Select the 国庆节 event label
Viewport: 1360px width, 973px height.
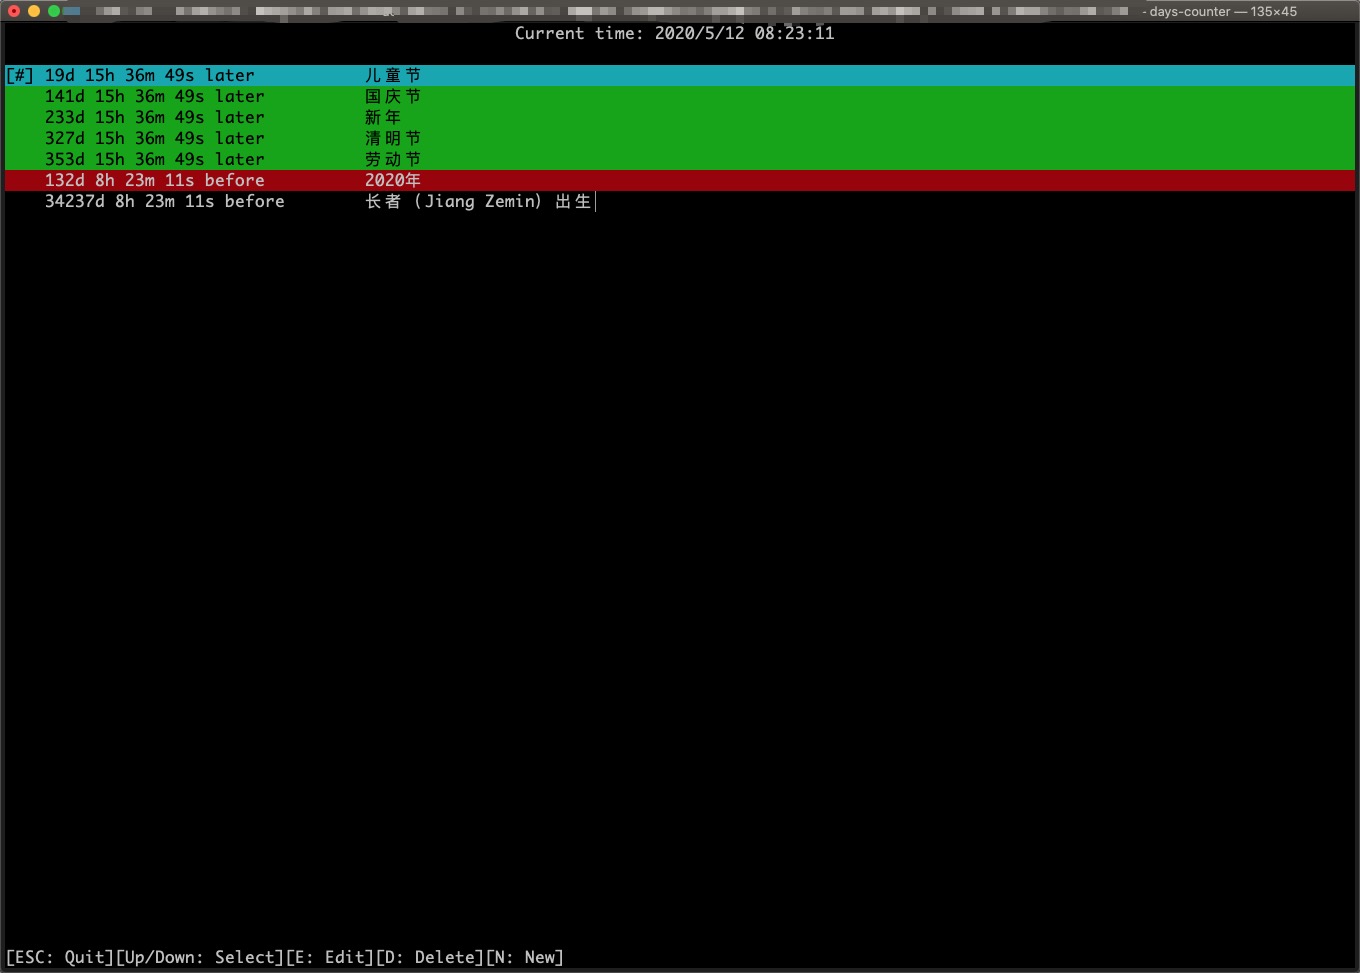(392, 97)
